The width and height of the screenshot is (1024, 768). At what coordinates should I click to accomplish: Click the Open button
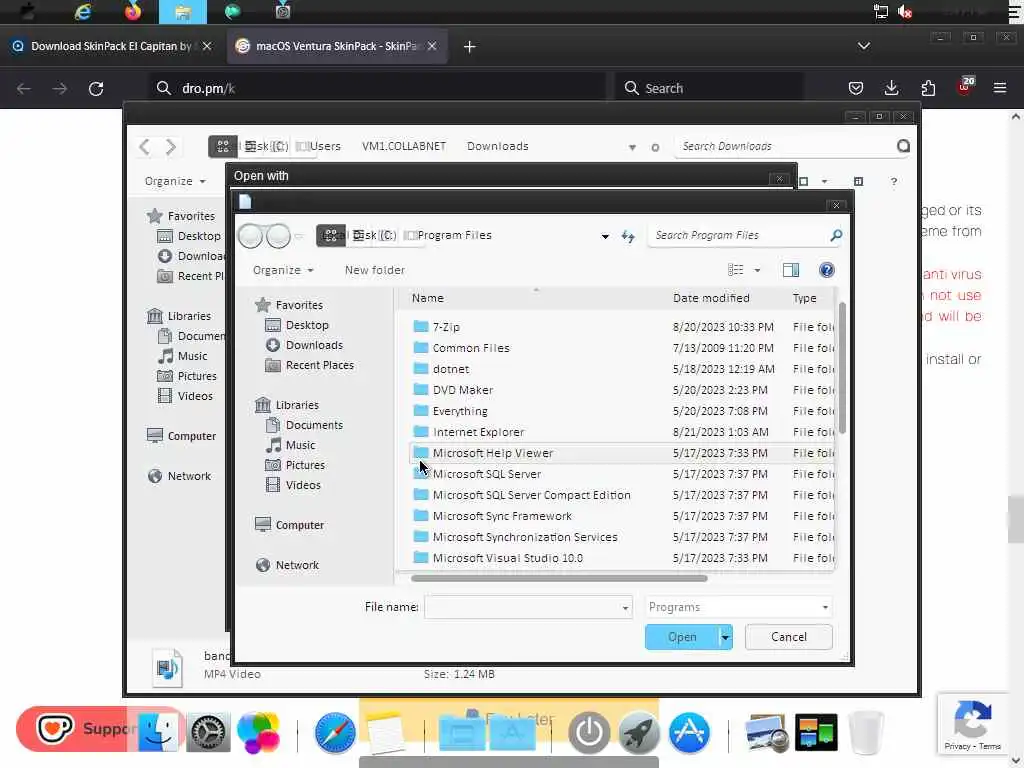click(x=682, y=637)
